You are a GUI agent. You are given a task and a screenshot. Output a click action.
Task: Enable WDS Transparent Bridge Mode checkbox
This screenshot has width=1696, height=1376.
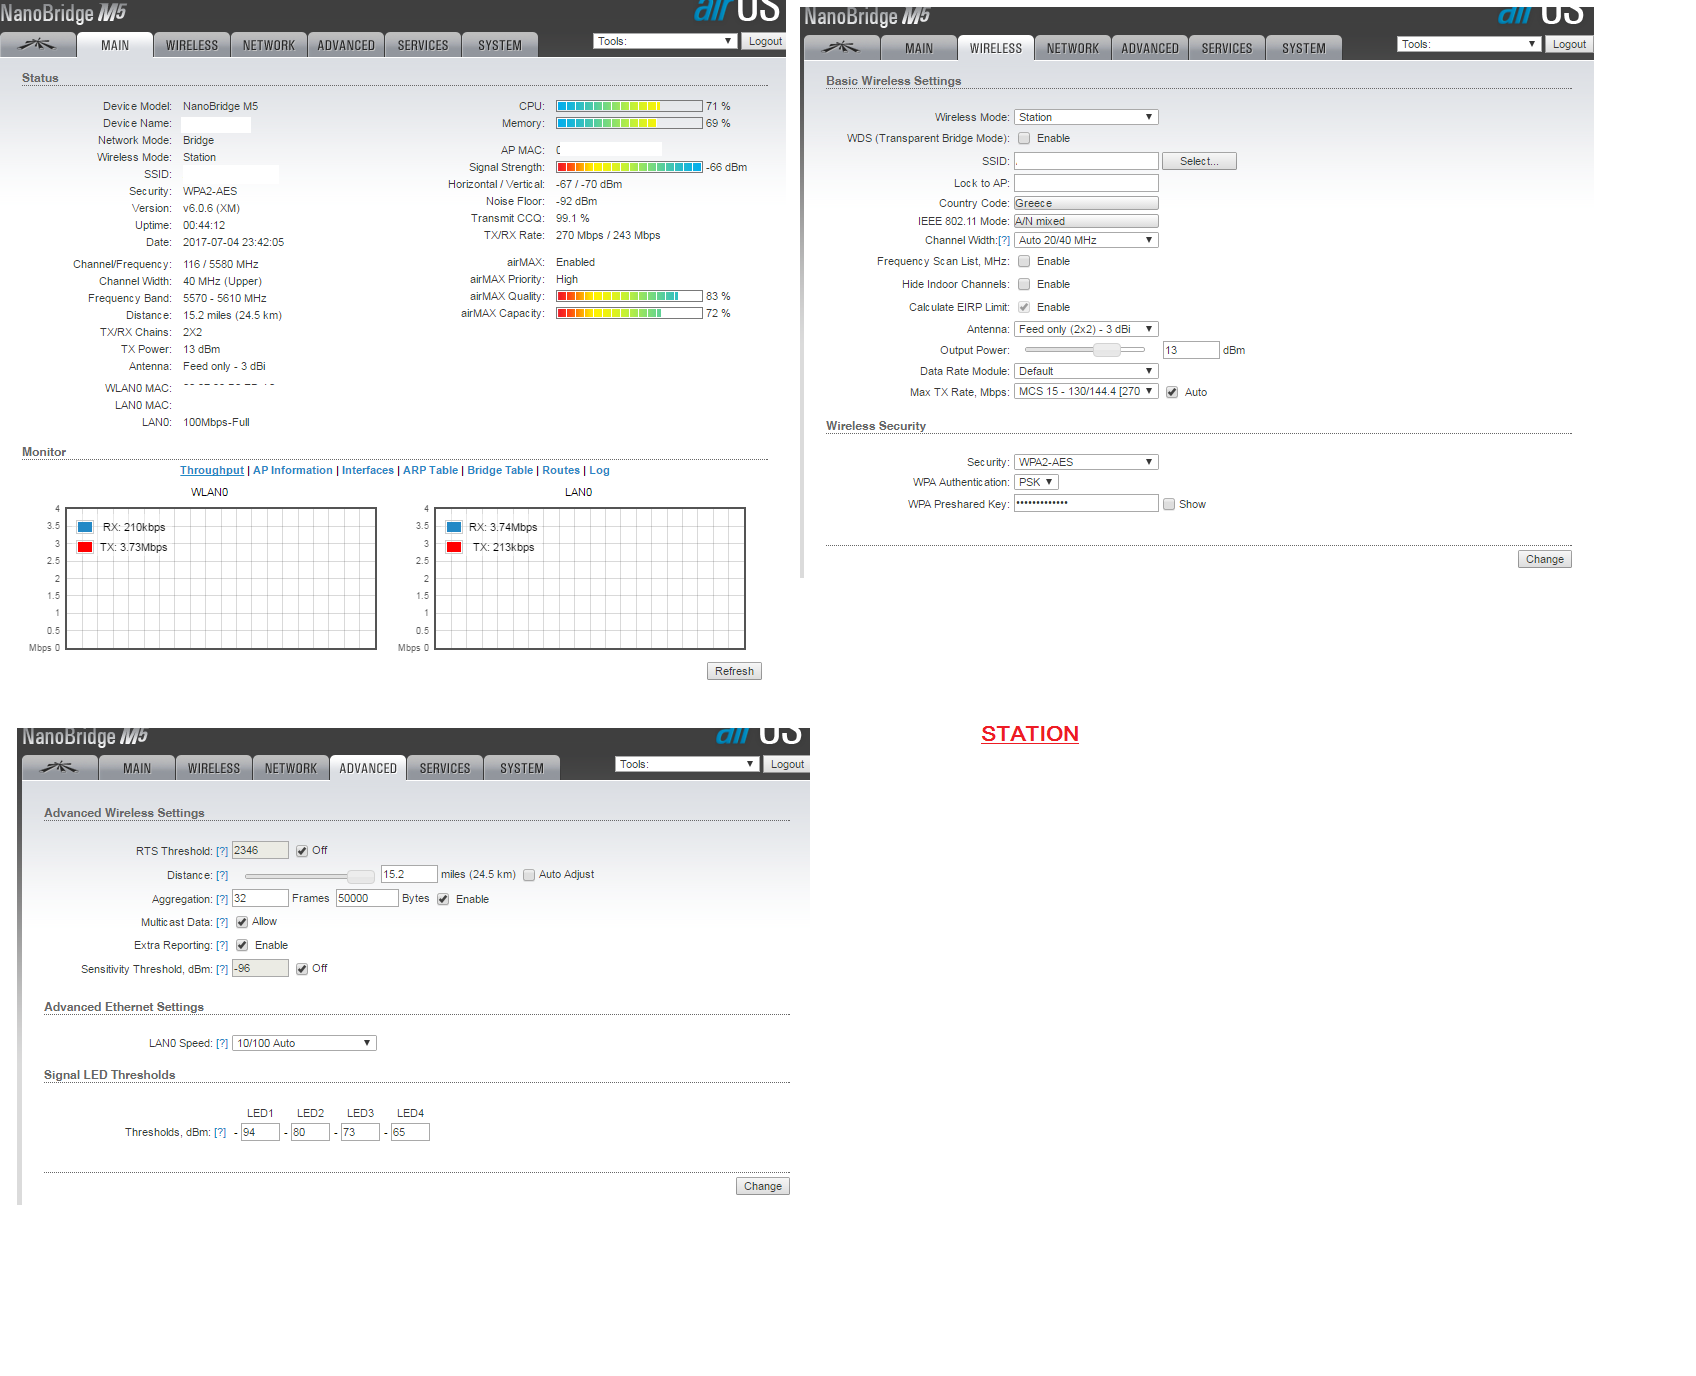point(1024,139)
